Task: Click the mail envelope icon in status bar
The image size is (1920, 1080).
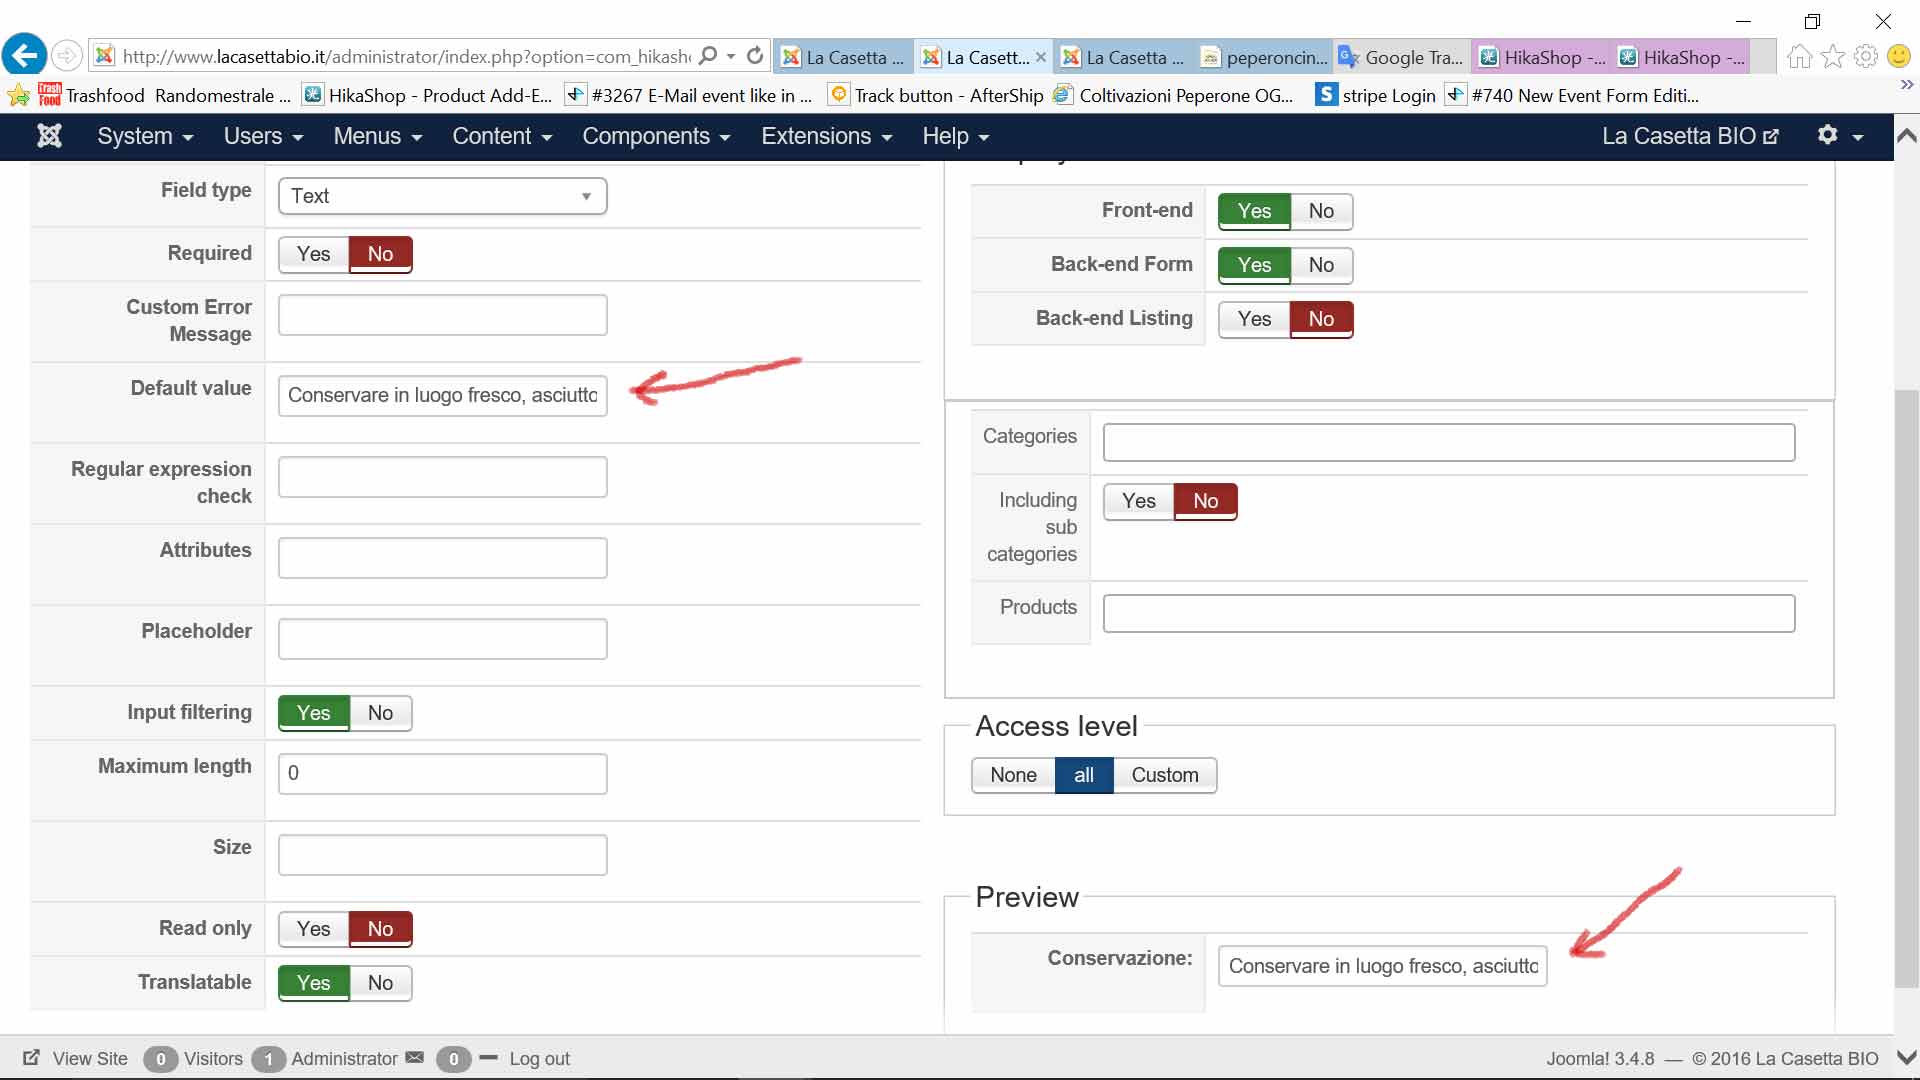Action: pos(415,1058)
